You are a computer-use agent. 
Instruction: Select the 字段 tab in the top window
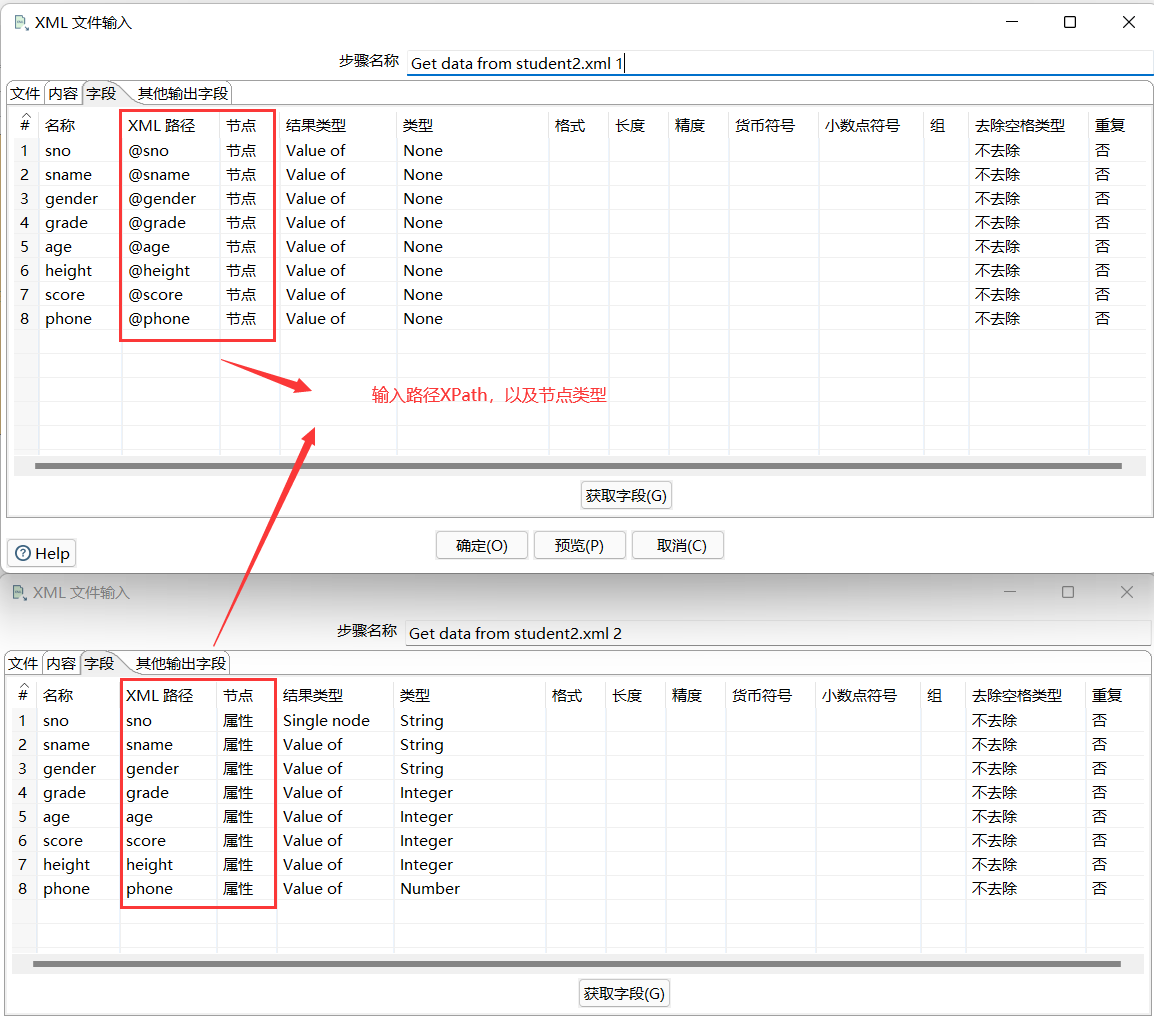(x=102, y=93)
